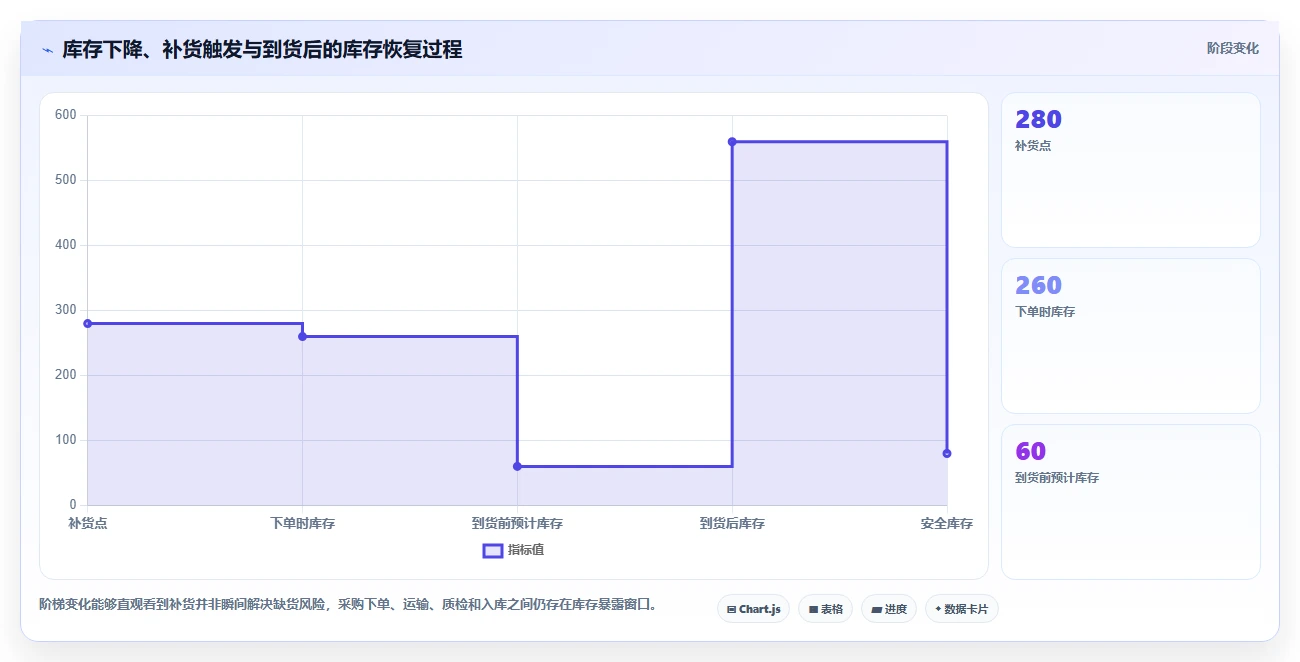Screen dimensions: 1300x662
Task: Click the 500 y-axis tick label
Action: pyautogui.click(x=66, y=180)
